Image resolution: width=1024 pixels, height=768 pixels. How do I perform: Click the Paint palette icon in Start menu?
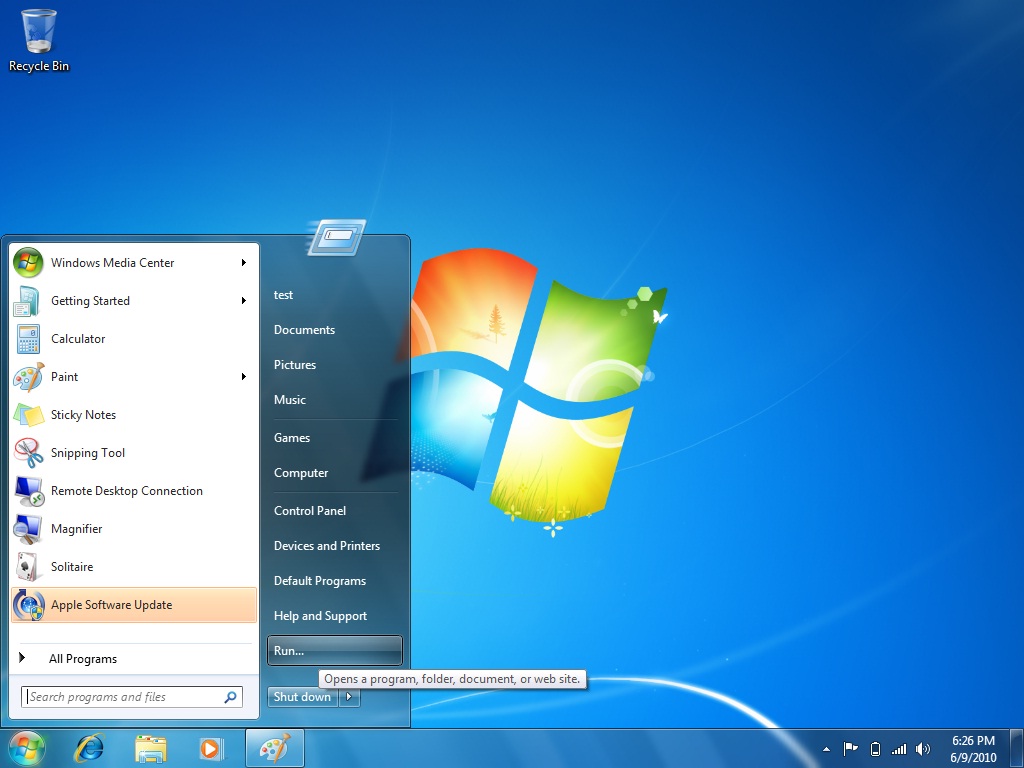coord(28,377)
